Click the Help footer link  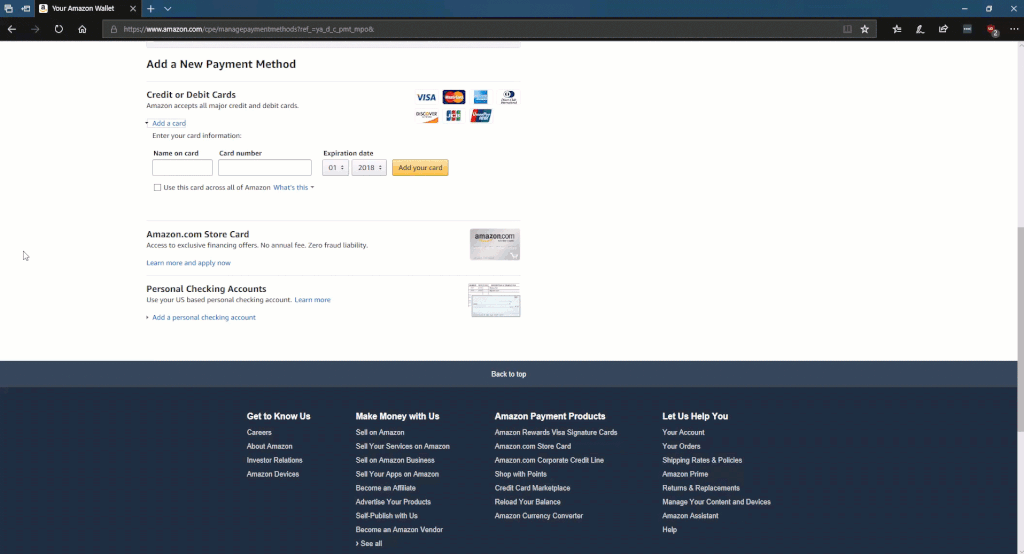tap(669, 530)
